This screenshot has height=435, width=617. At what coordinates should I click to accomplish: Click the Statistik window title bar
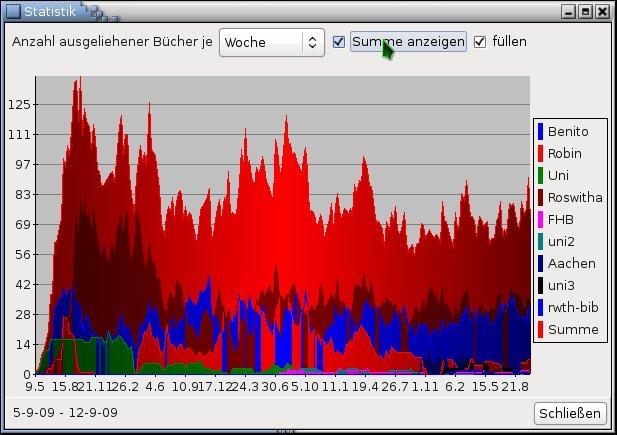coord(307,11)
